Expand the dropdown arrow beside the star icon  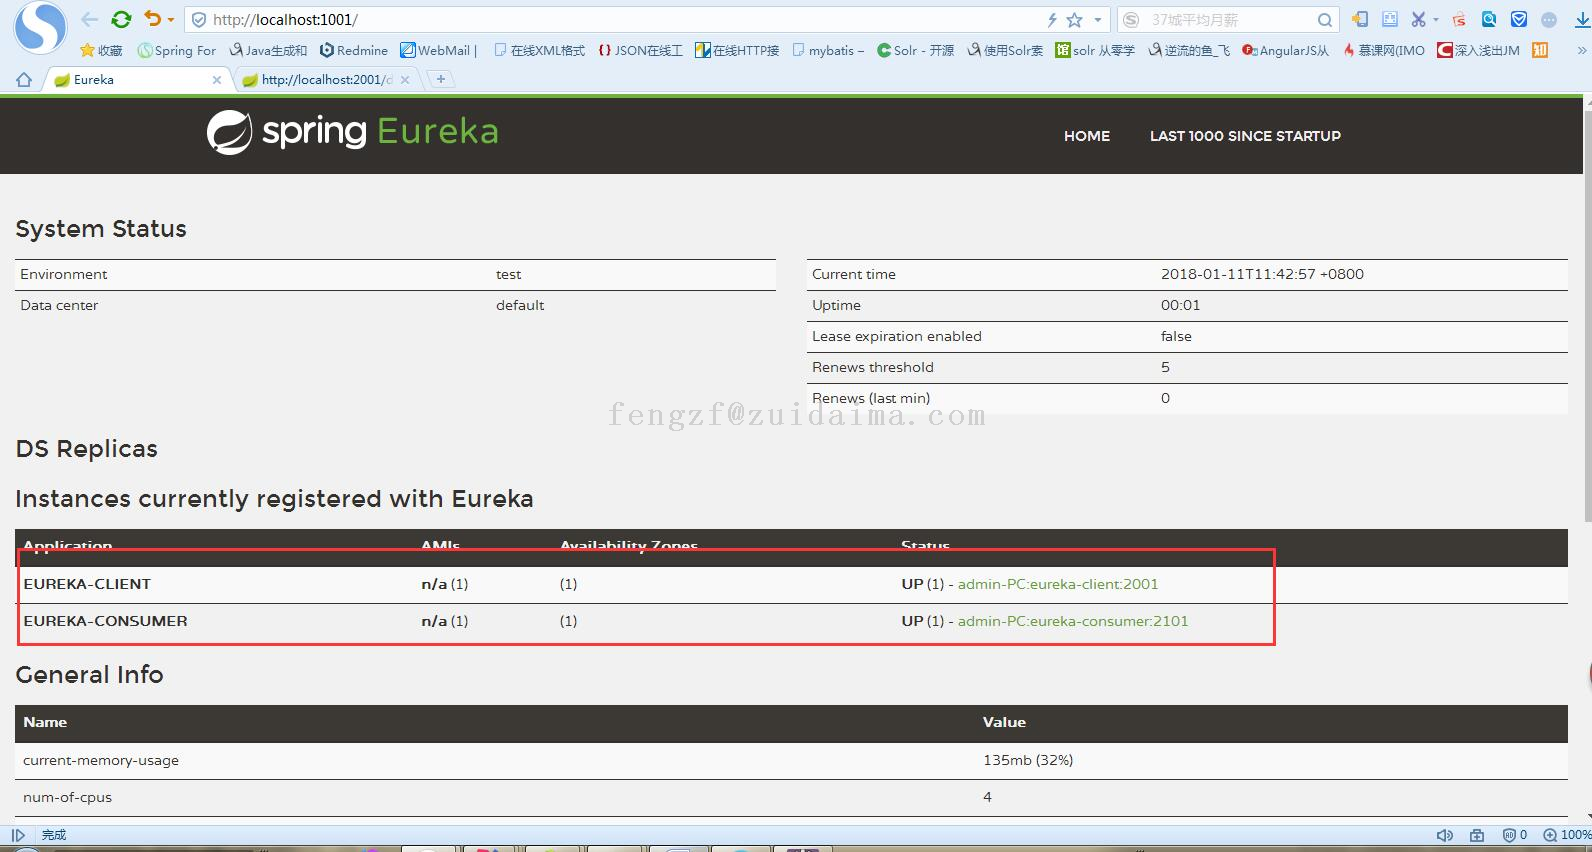pyautogui.click(x=1098, y=20)
